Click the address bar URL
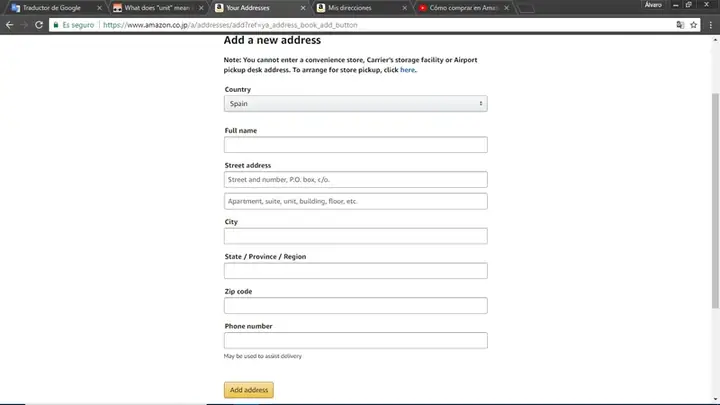The image size is (720, 405). (230, 25)
